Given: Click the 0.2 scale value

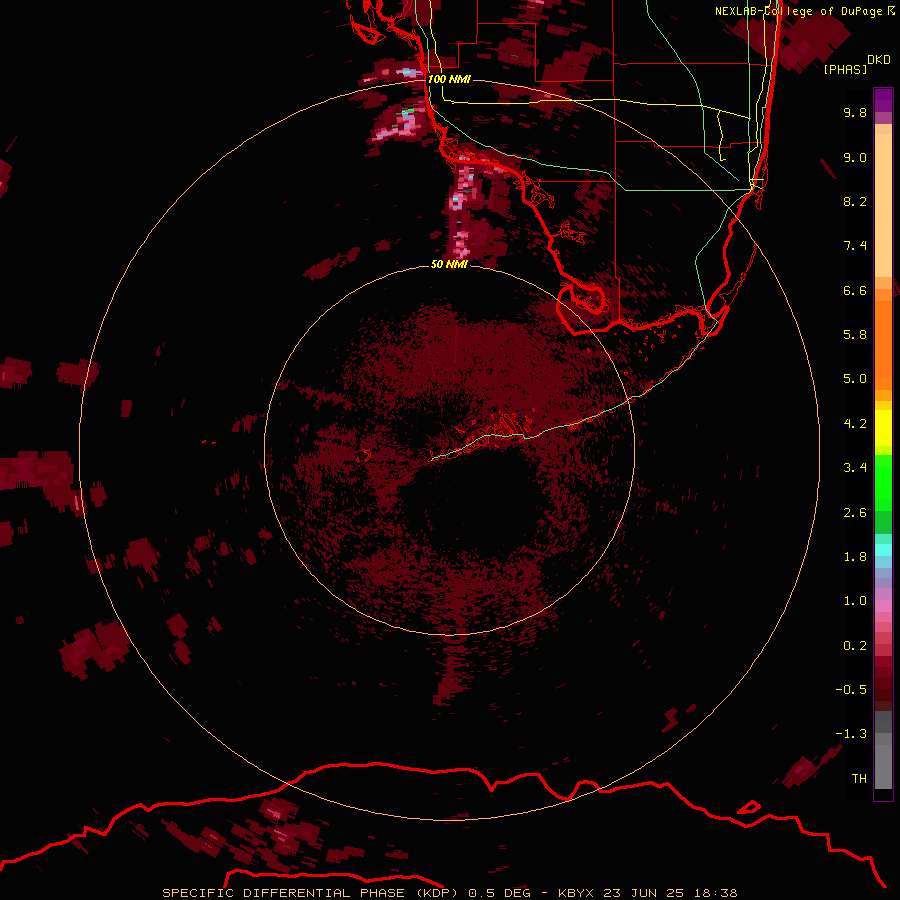Looking at the screenshot, I should pyautogui.click(x=855, y=646).
